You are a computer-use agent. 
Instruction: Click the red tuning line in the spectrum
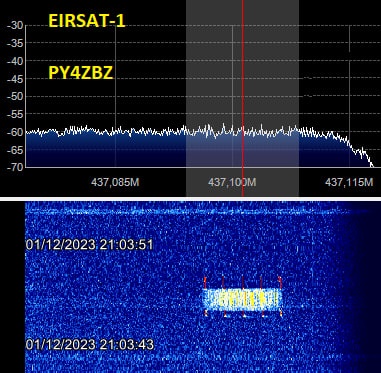coord(243,98)
